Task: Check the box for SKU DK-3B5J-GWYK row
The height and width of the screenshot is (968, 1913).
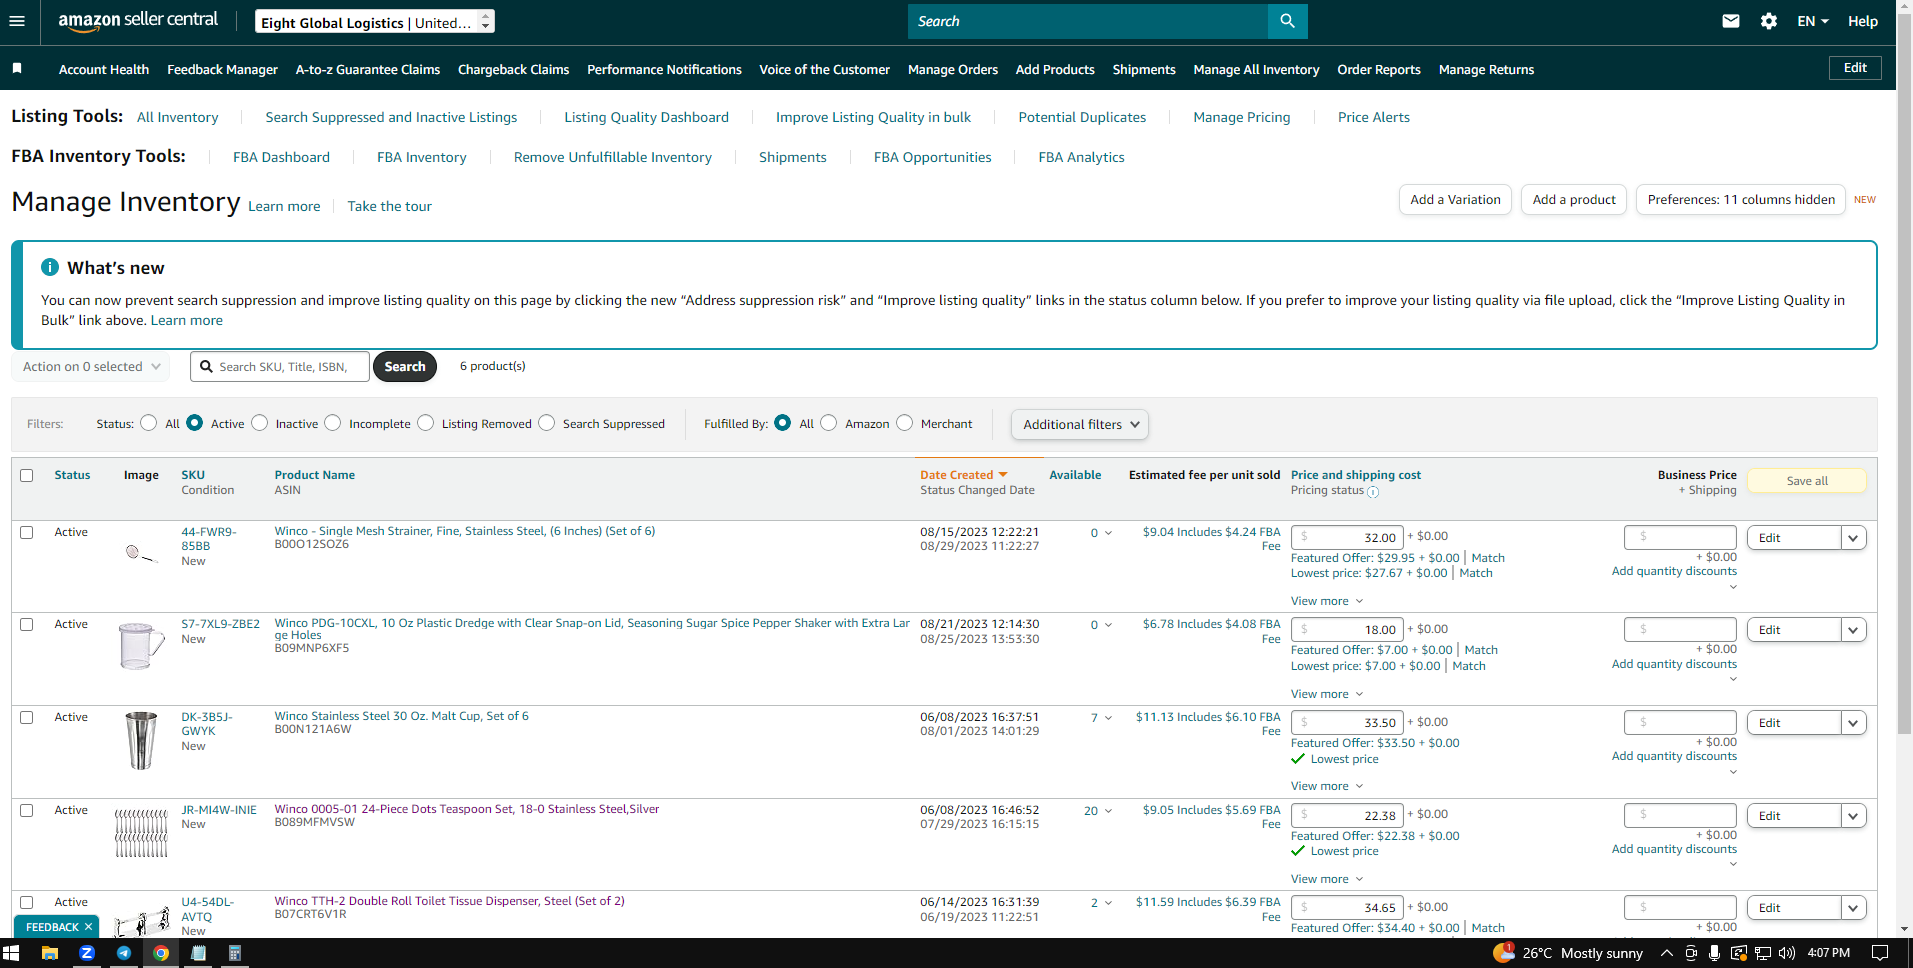Action: coord(27,717)
